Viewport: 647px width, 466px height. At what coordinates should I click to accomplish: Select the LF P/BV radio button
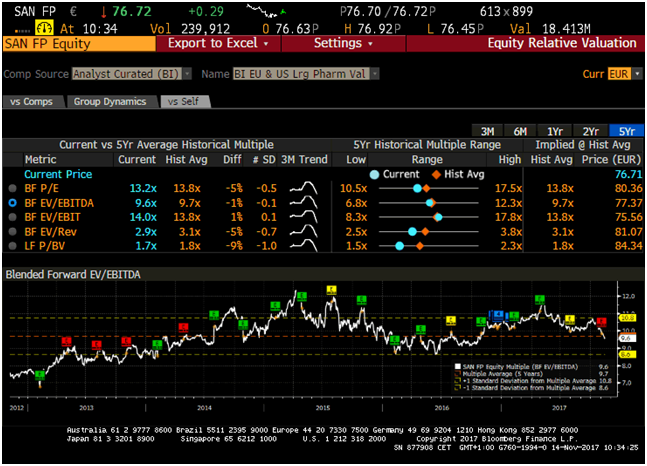coord(12,246)
